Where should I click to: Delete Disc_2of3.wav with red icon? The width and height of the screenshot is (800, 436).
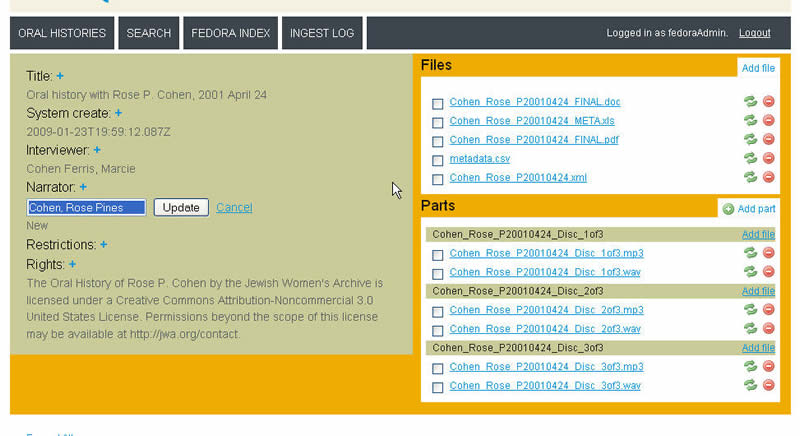point(768,328)
